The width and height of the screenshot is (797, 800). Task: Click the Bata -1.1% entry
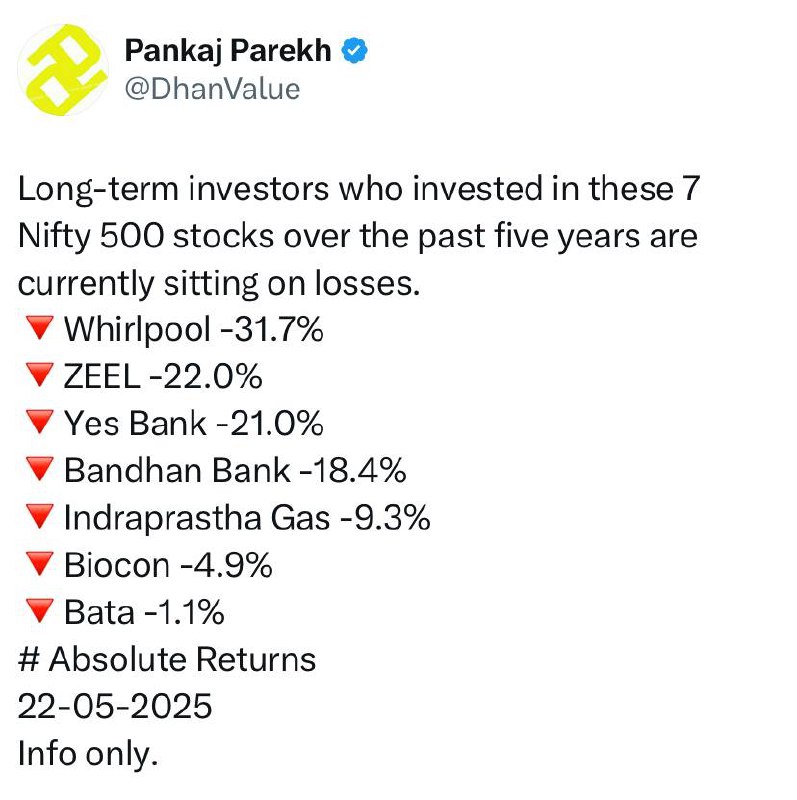tap(144, 612)
